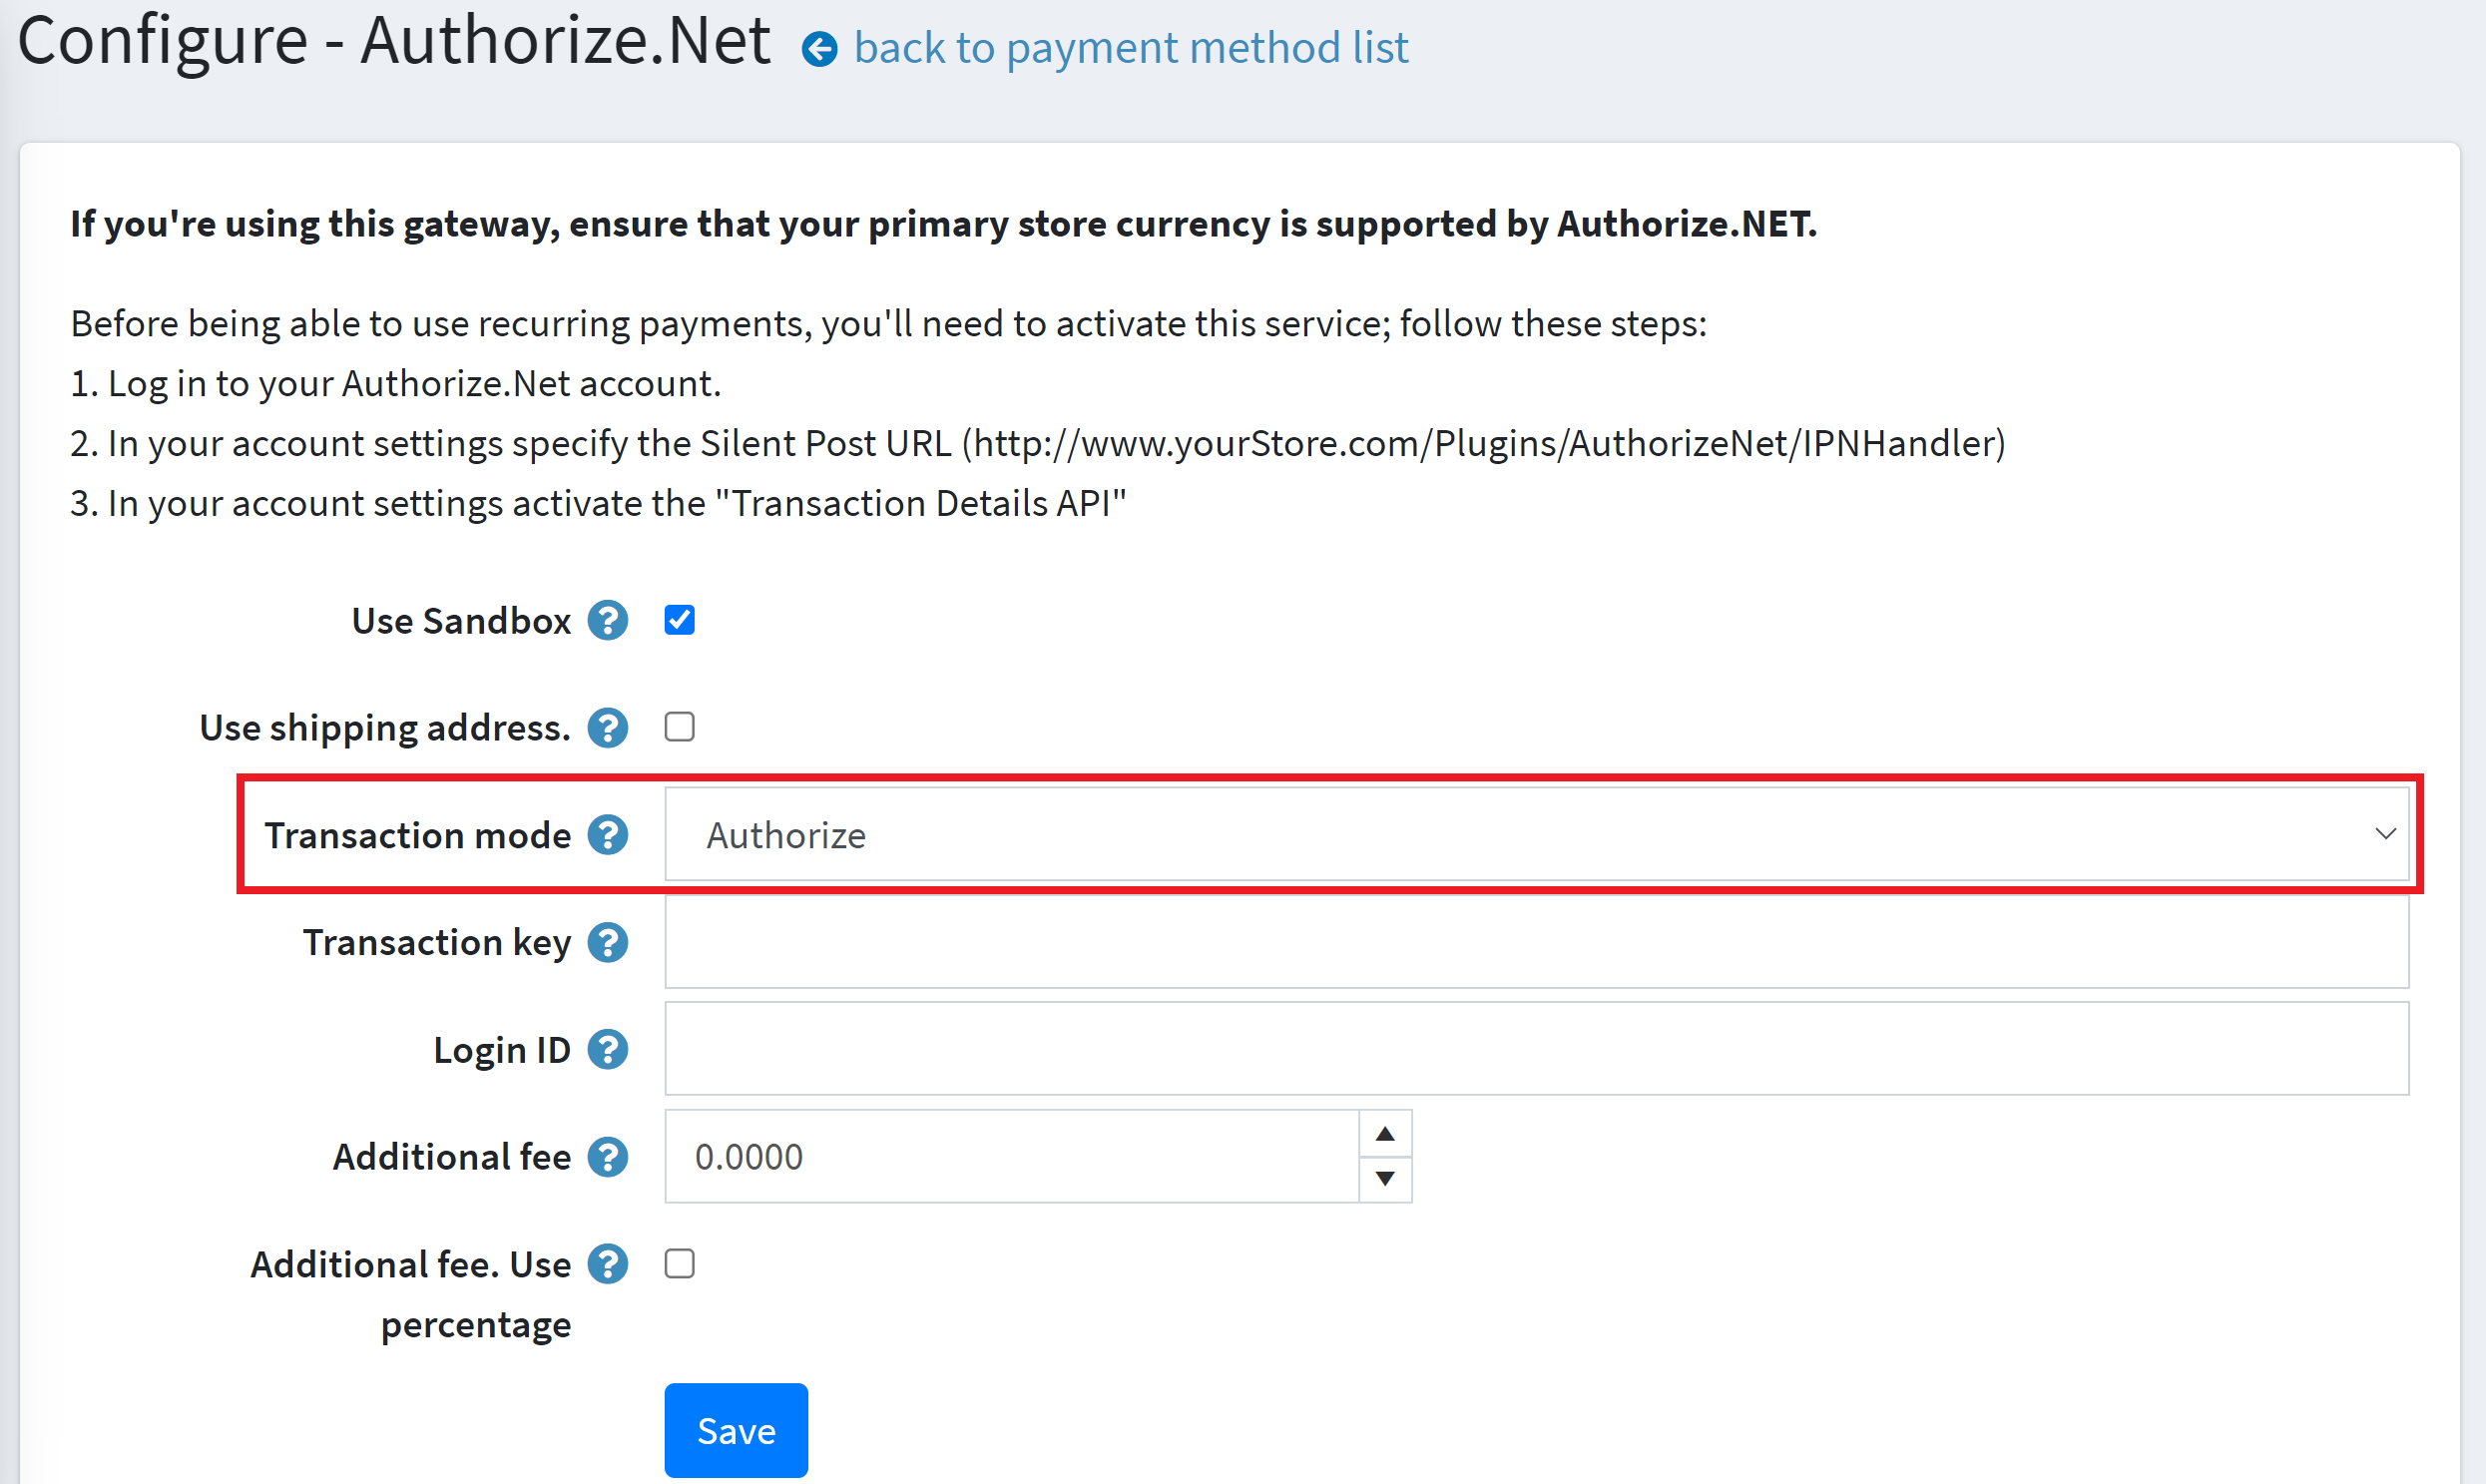Focus the Transaction key input field
Image resolution: width=2486 pixels, height=1484 pixels.
(x=1537, y=942)
